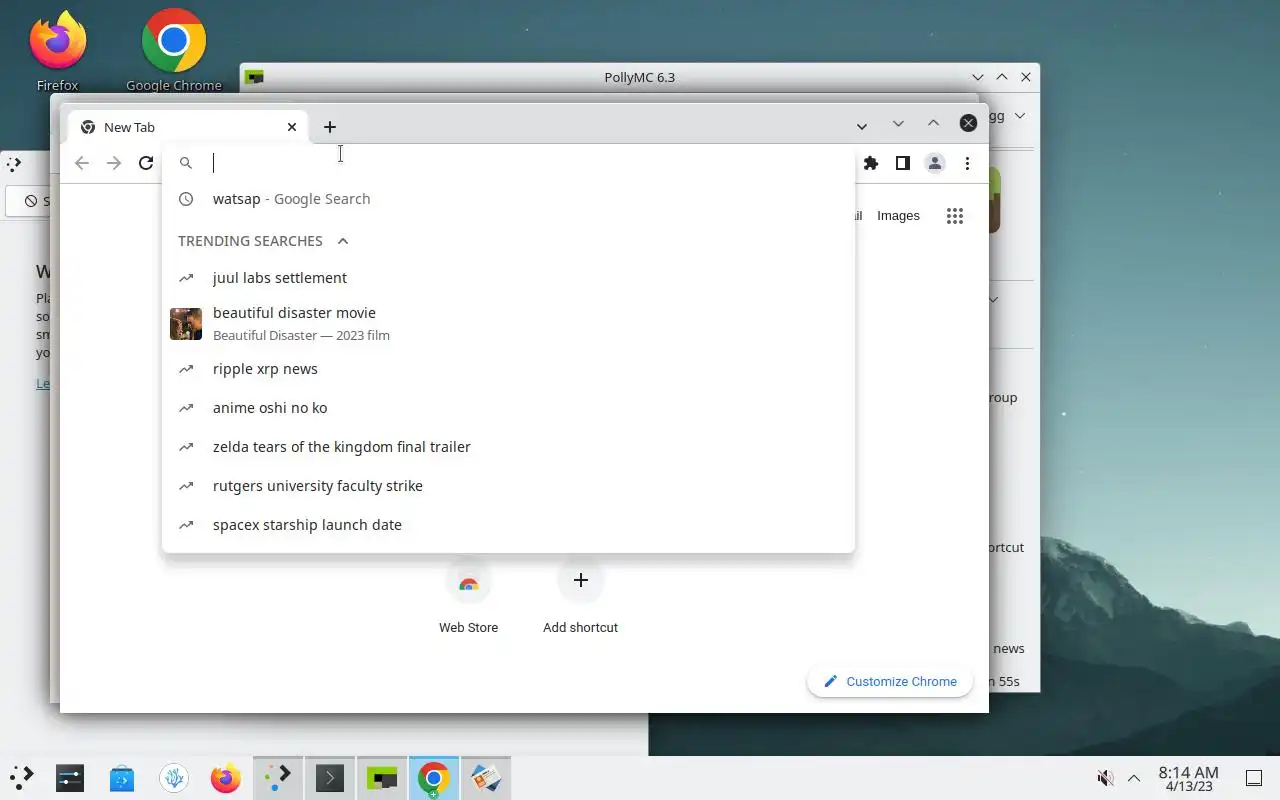The image size is (1280, 800).
Task: Open System Settings from the taskbar
Action: 70,778
